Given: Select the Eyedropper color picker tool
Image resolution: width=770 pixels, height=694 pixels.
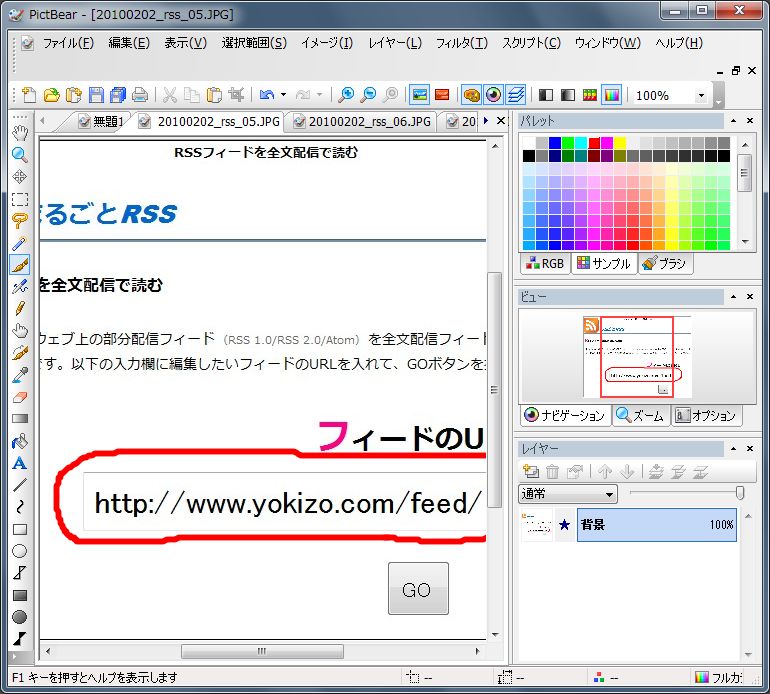Looking at the screenshot, I should pos(20,375).
